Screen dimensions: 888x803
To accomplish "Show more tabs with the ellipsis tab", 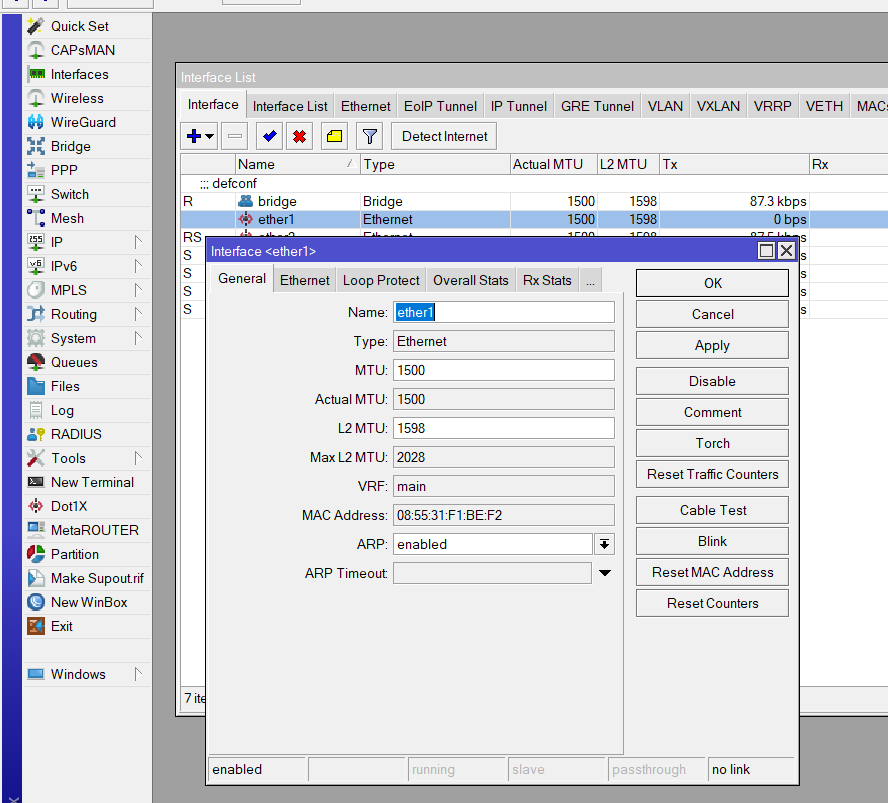I will pyautogui.click(x=590, y=280).
